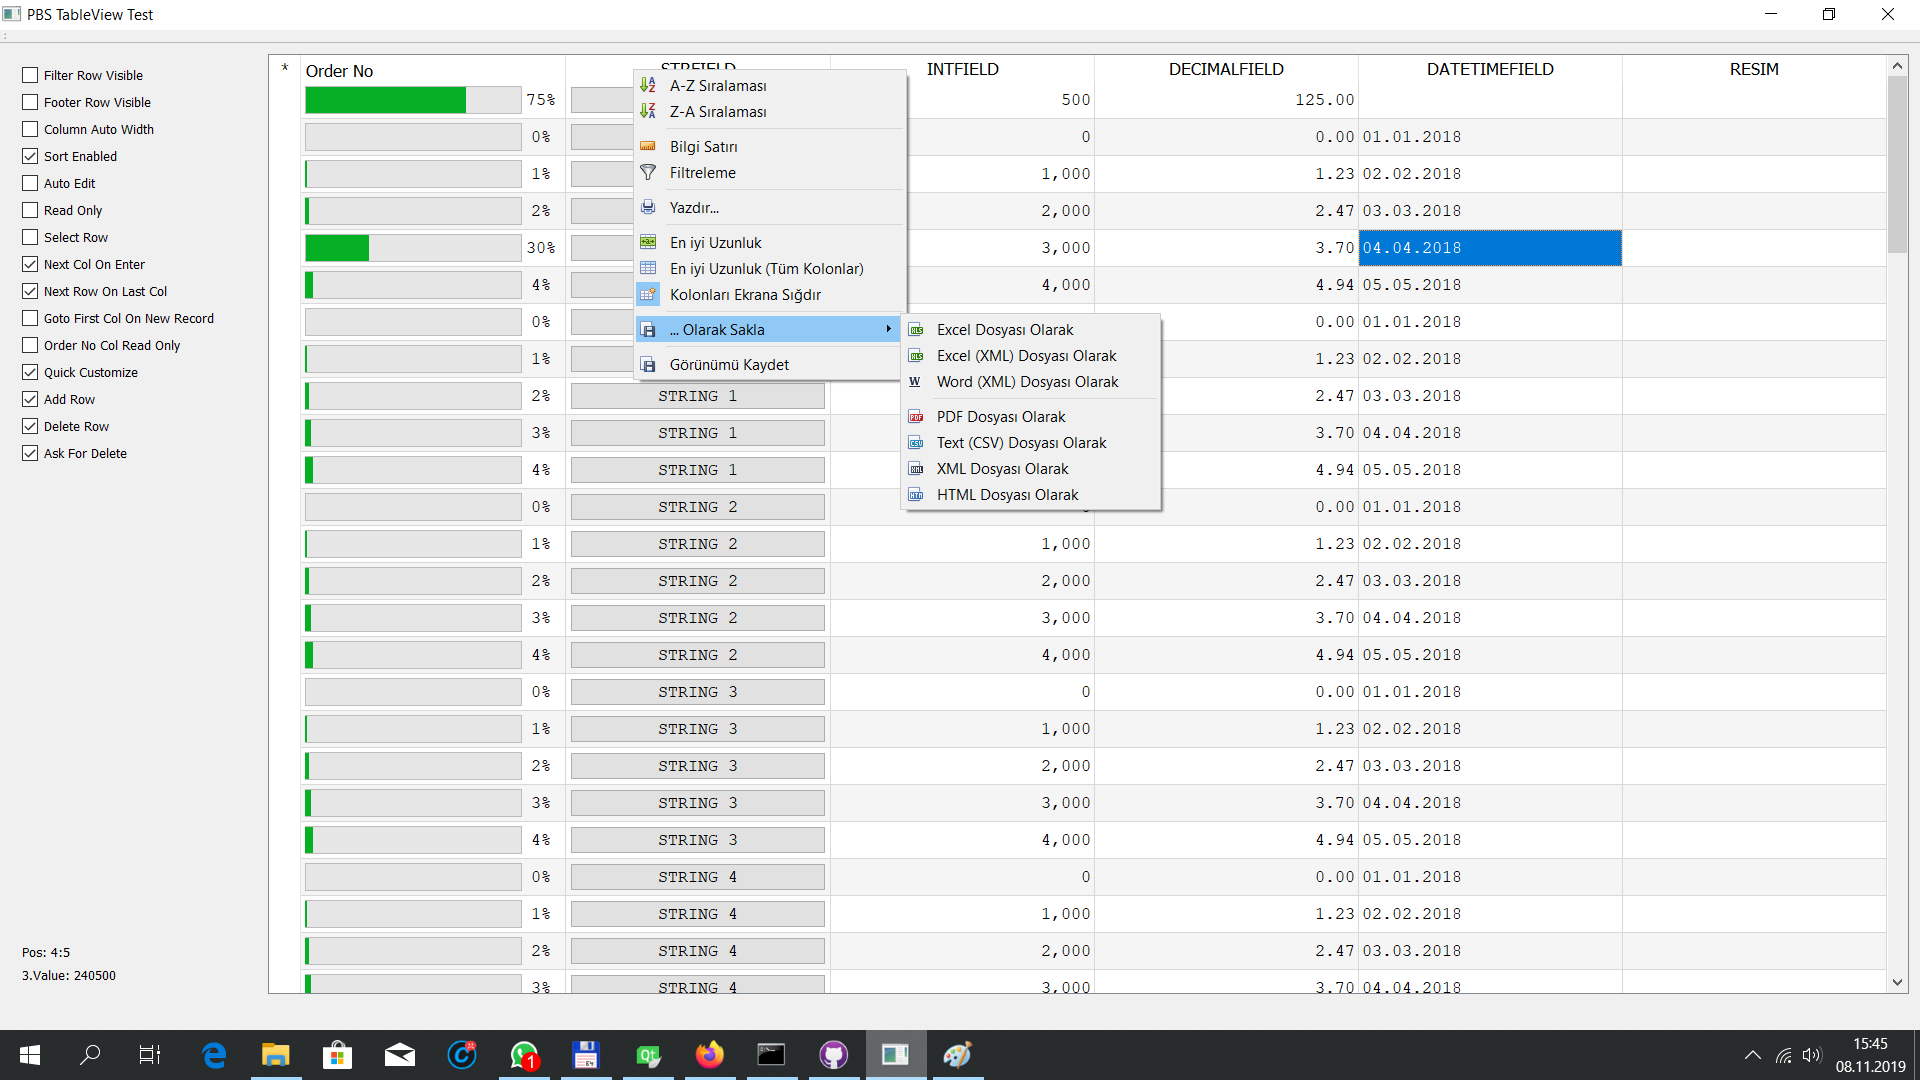Enable Footer Row Visible checkbox
Screen dimensions: 1920x1080
[x=30, y=102]
